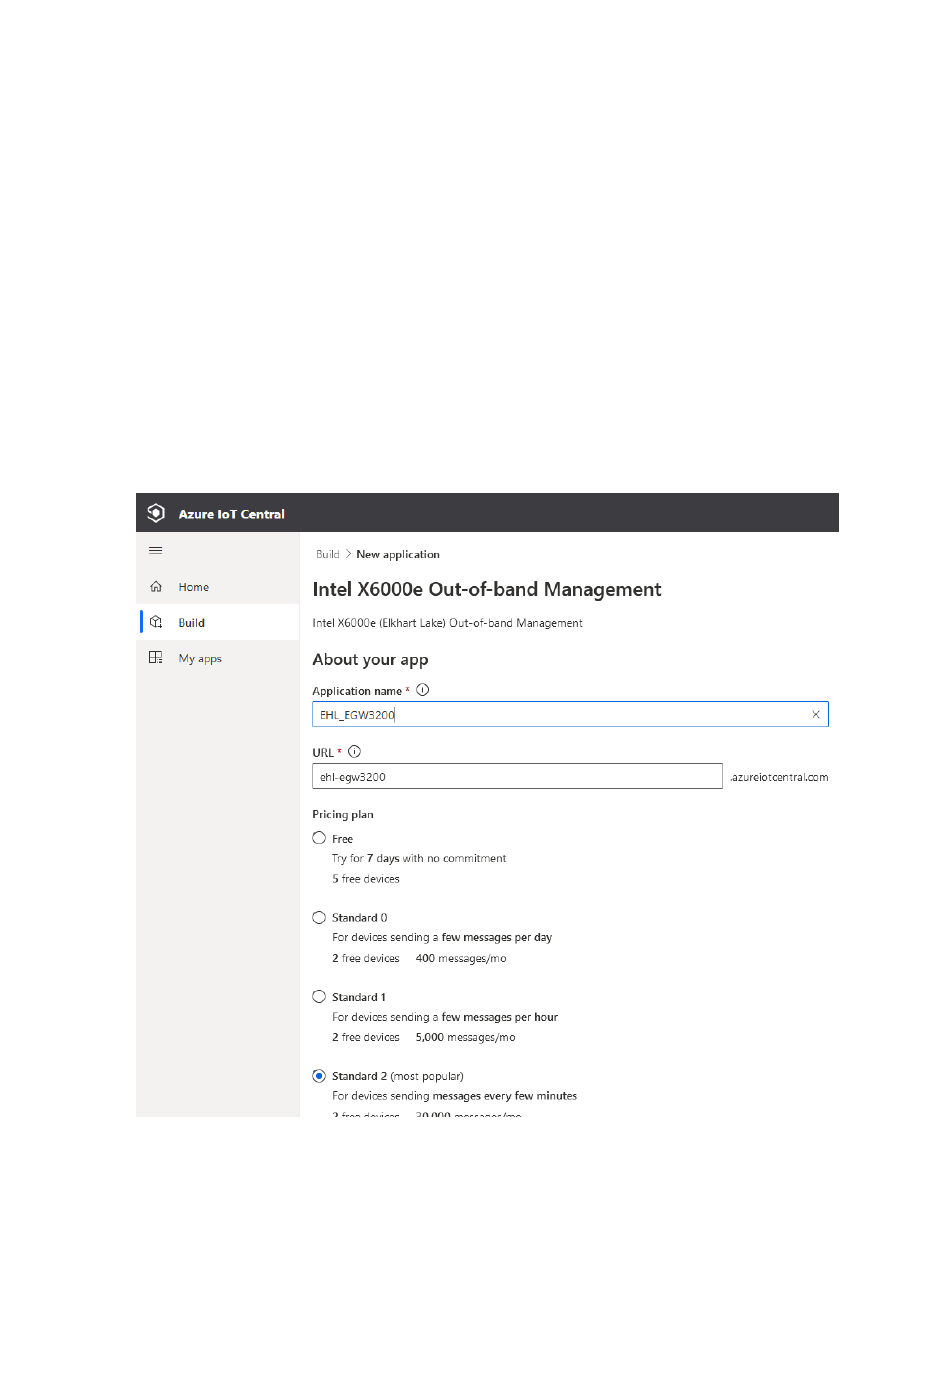This screenshot has height=1387, width=950.
Task: Click the 'New application' breadcrumb text
Action: point(398,554)
